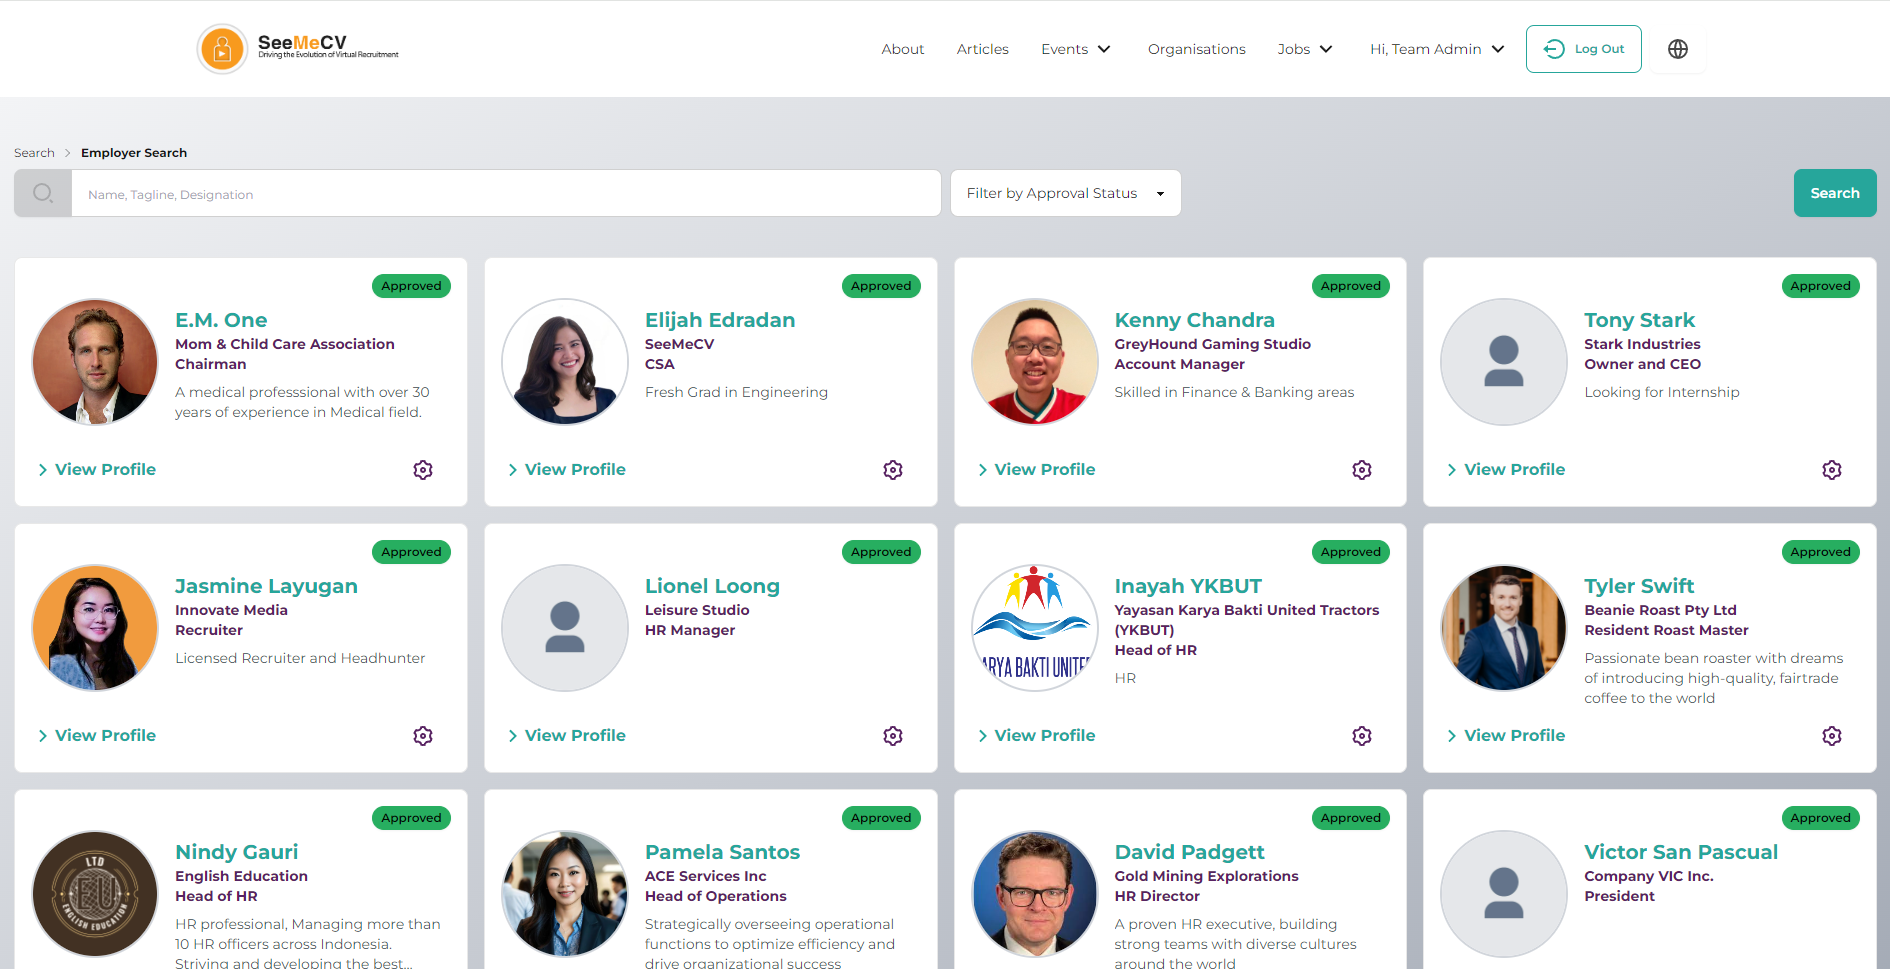Click the Log Out button
The width and height of the screenshot is (1890, 969).
click(1584, 49)
